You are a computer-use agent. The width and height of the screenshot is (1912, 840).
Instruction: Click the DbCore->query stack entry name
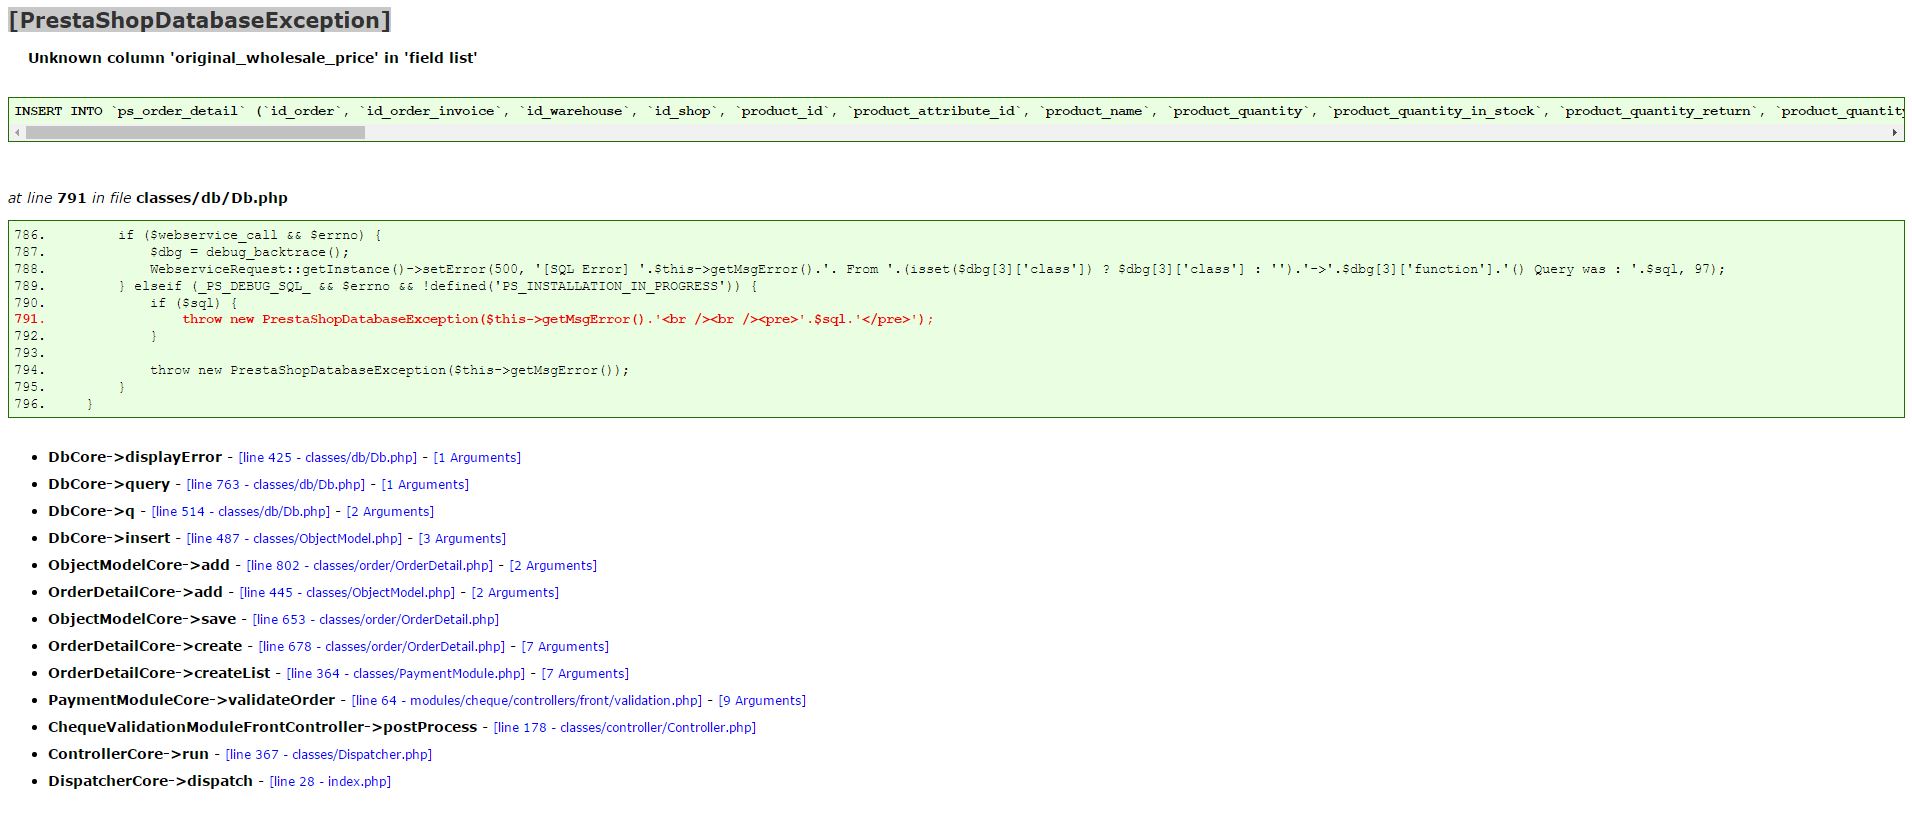pyautogui.click(x=109, y=484)
